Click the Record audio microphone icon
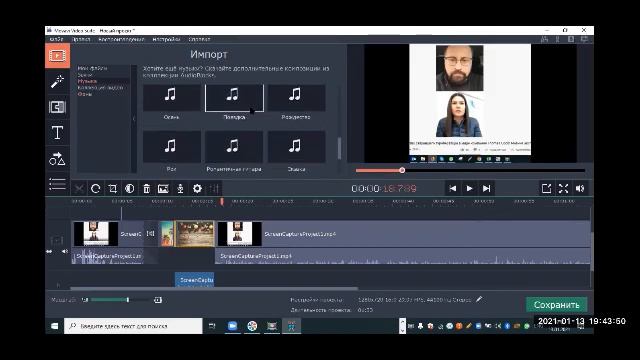Image resolution: width=640 pixels, height=360 pixels. 180,189
